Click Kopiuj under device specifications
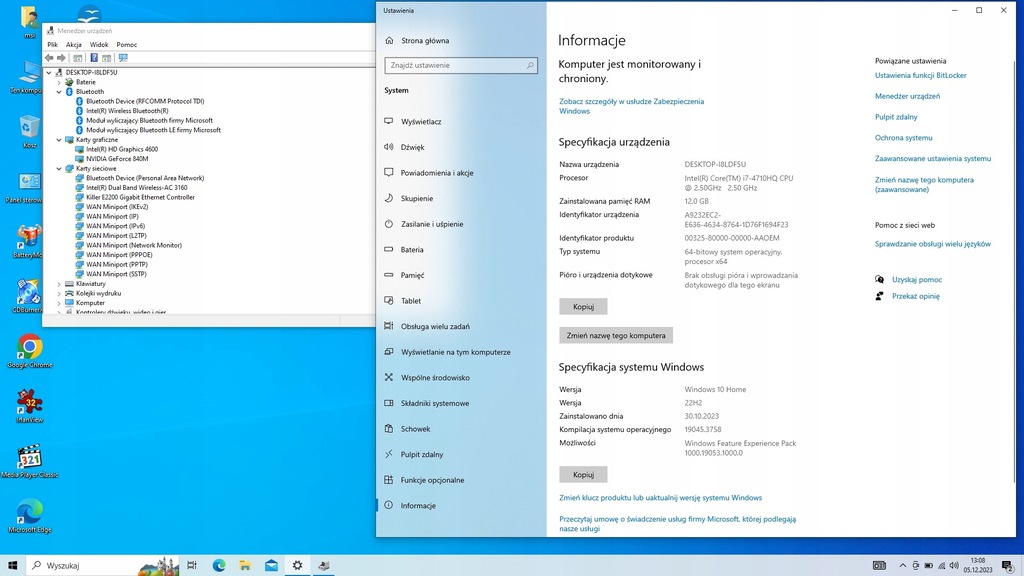This screenshot has height=576, width=1024. [x=583, y=306]
